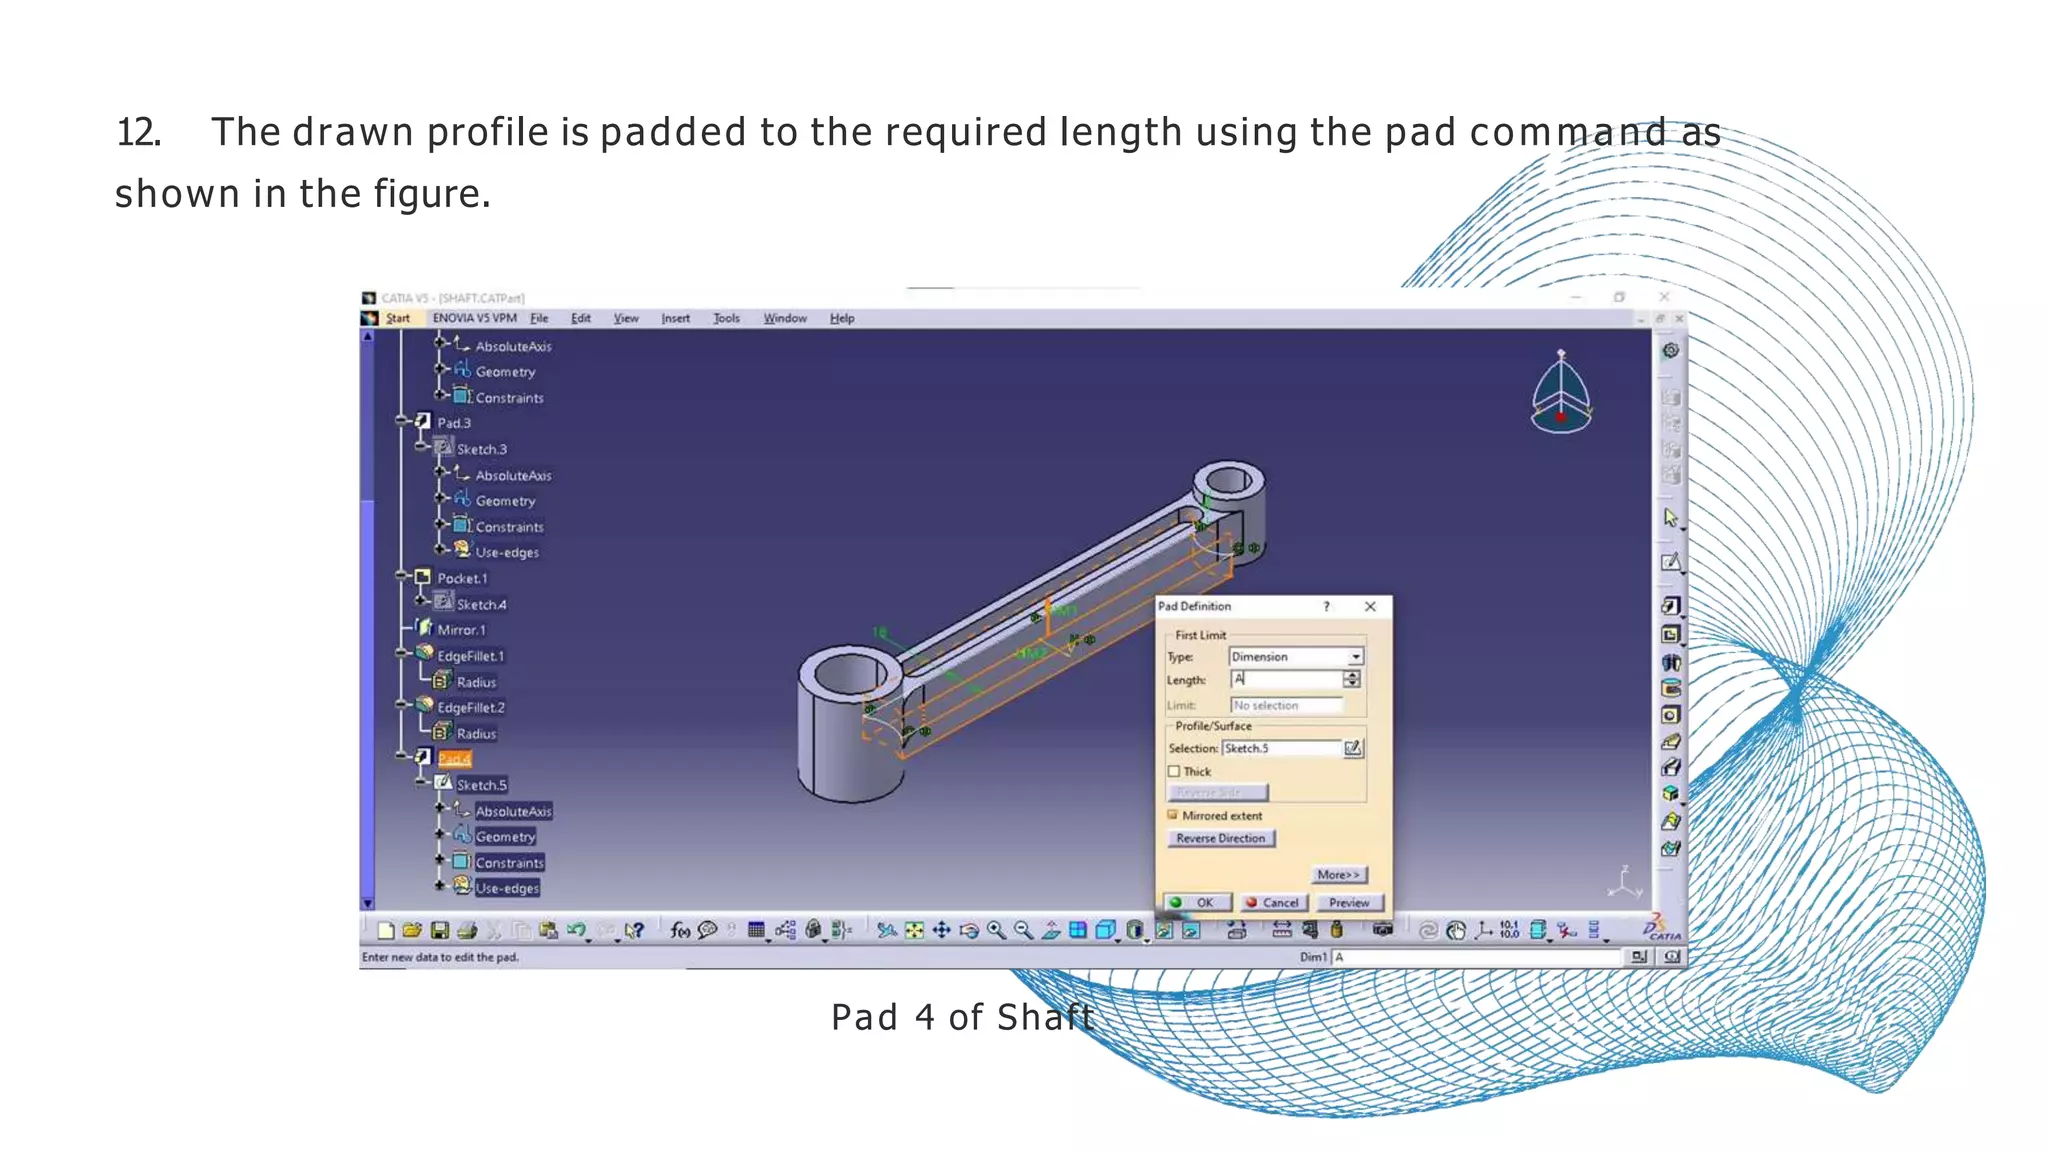Click the Fit All In icon
Image resolution: width=2048 pixels, height=1152 pixels.
914,931
